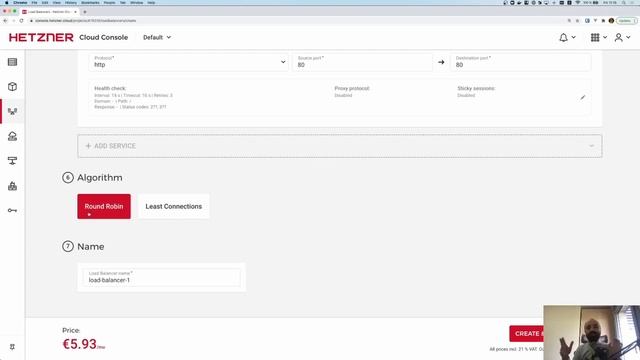Click the bookmark star in address bar
The image size is (640, 360).
tap(578, 20)
